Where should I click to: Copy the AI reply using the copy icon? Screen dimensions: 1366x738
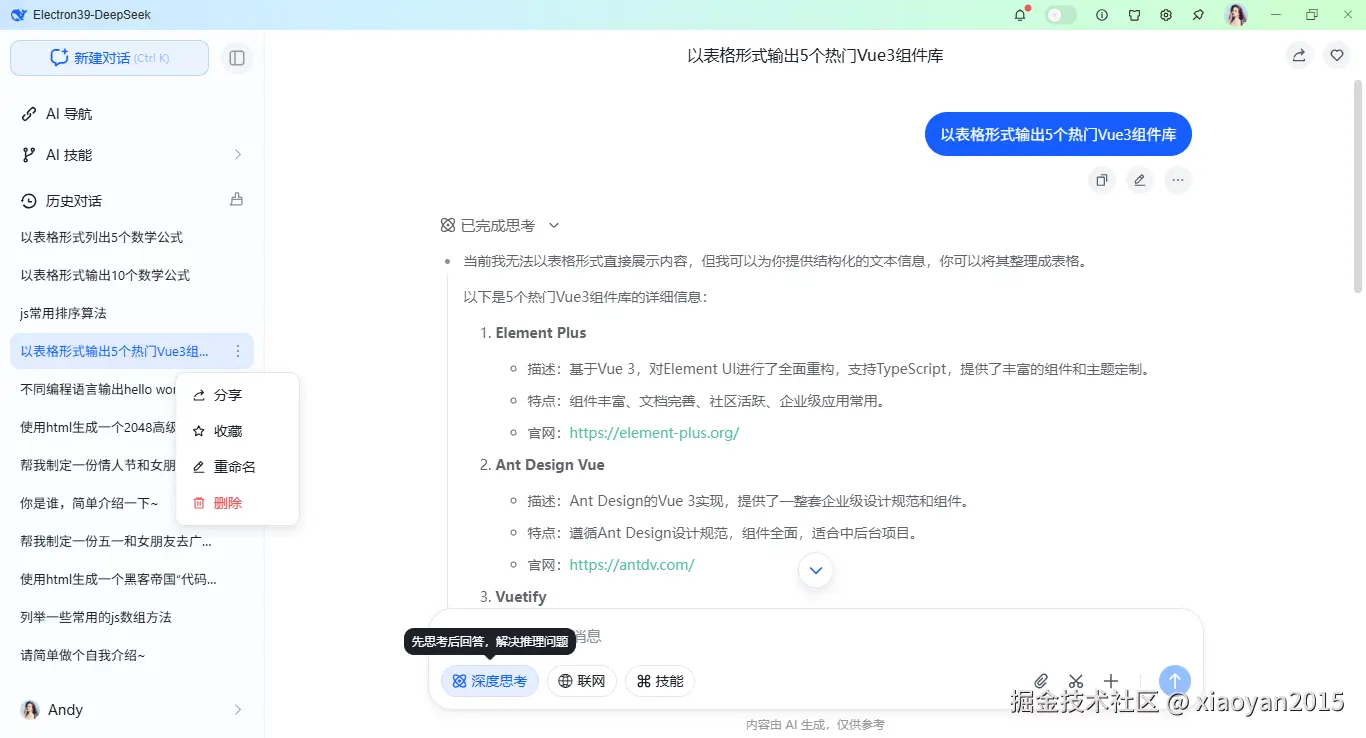point(1101,180)
